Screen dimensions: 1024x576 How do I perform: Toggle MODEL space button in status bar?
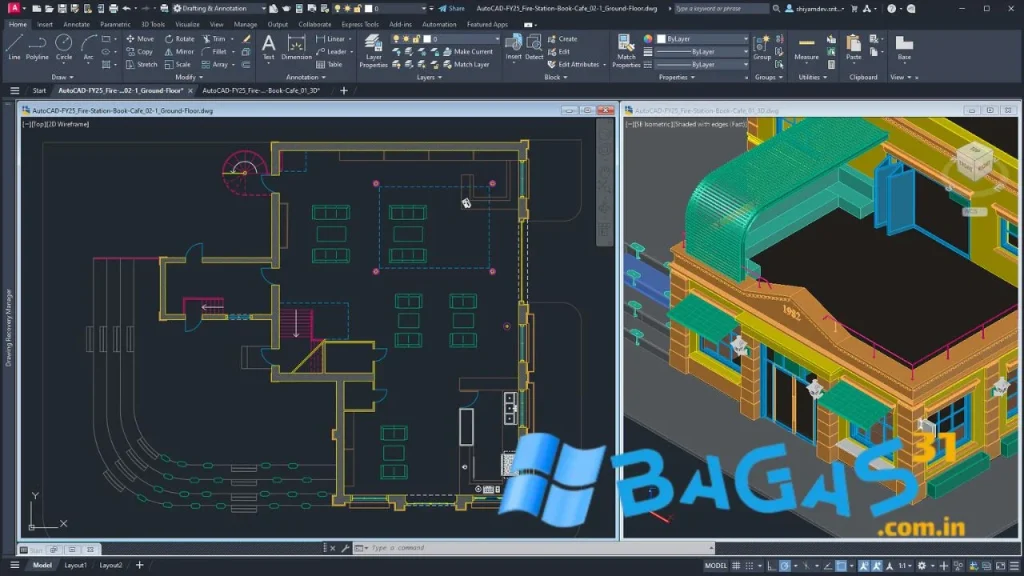(716, 566)
